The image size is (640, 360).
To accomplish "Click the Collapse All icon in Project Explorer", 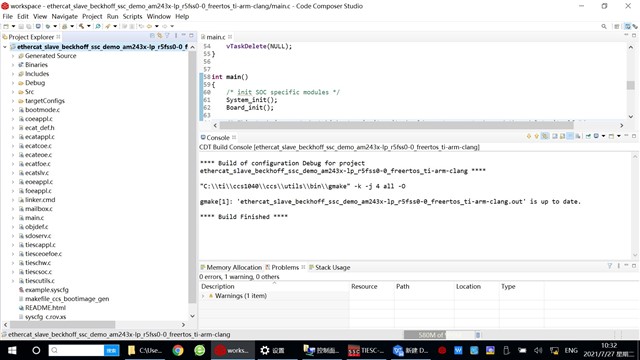I will 152,36.
